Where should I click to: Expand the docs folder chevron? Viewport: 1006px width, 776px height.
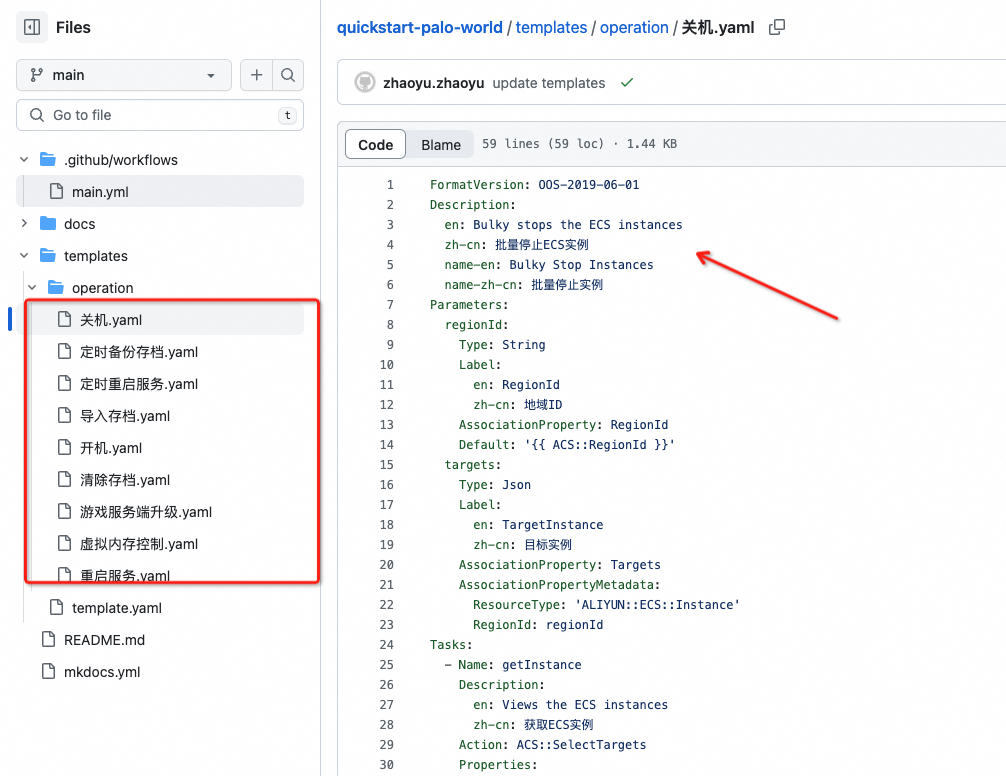(24, 224)
